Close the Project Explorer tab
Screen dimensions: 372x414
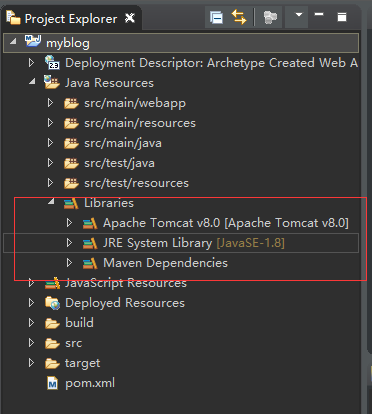click(x=129, y=18)
